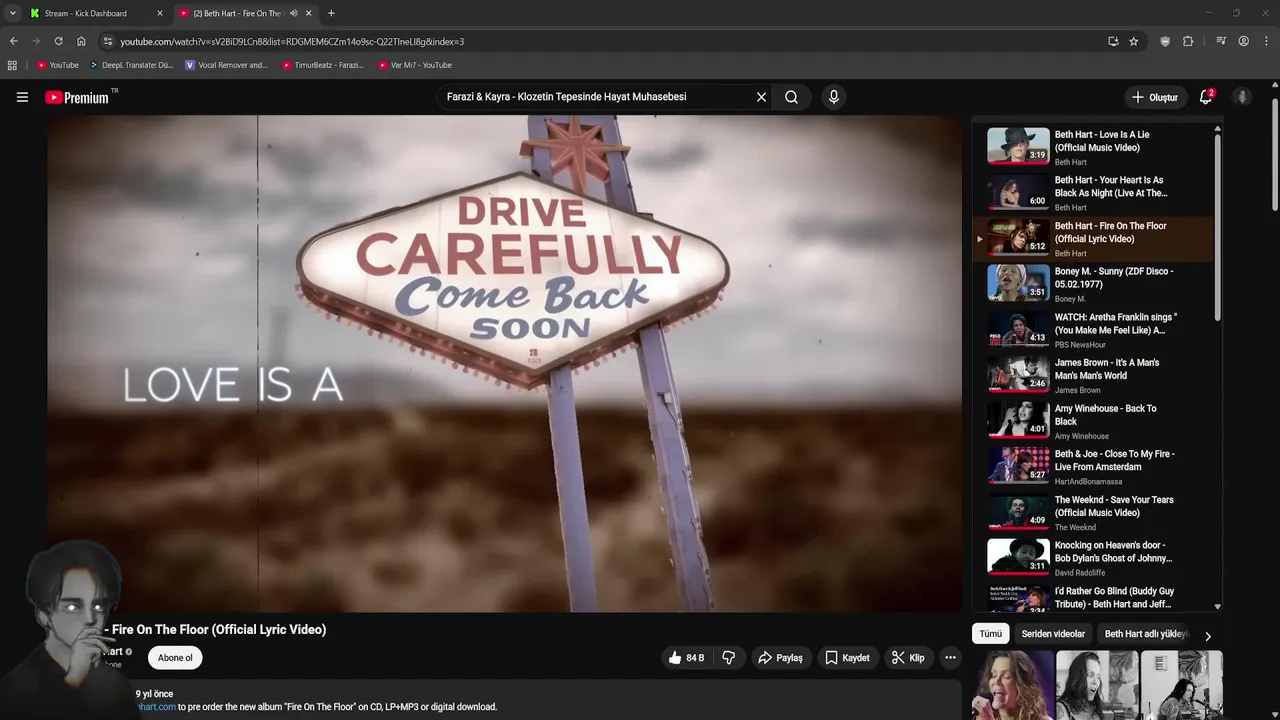Run search with magnifier button

791,97
